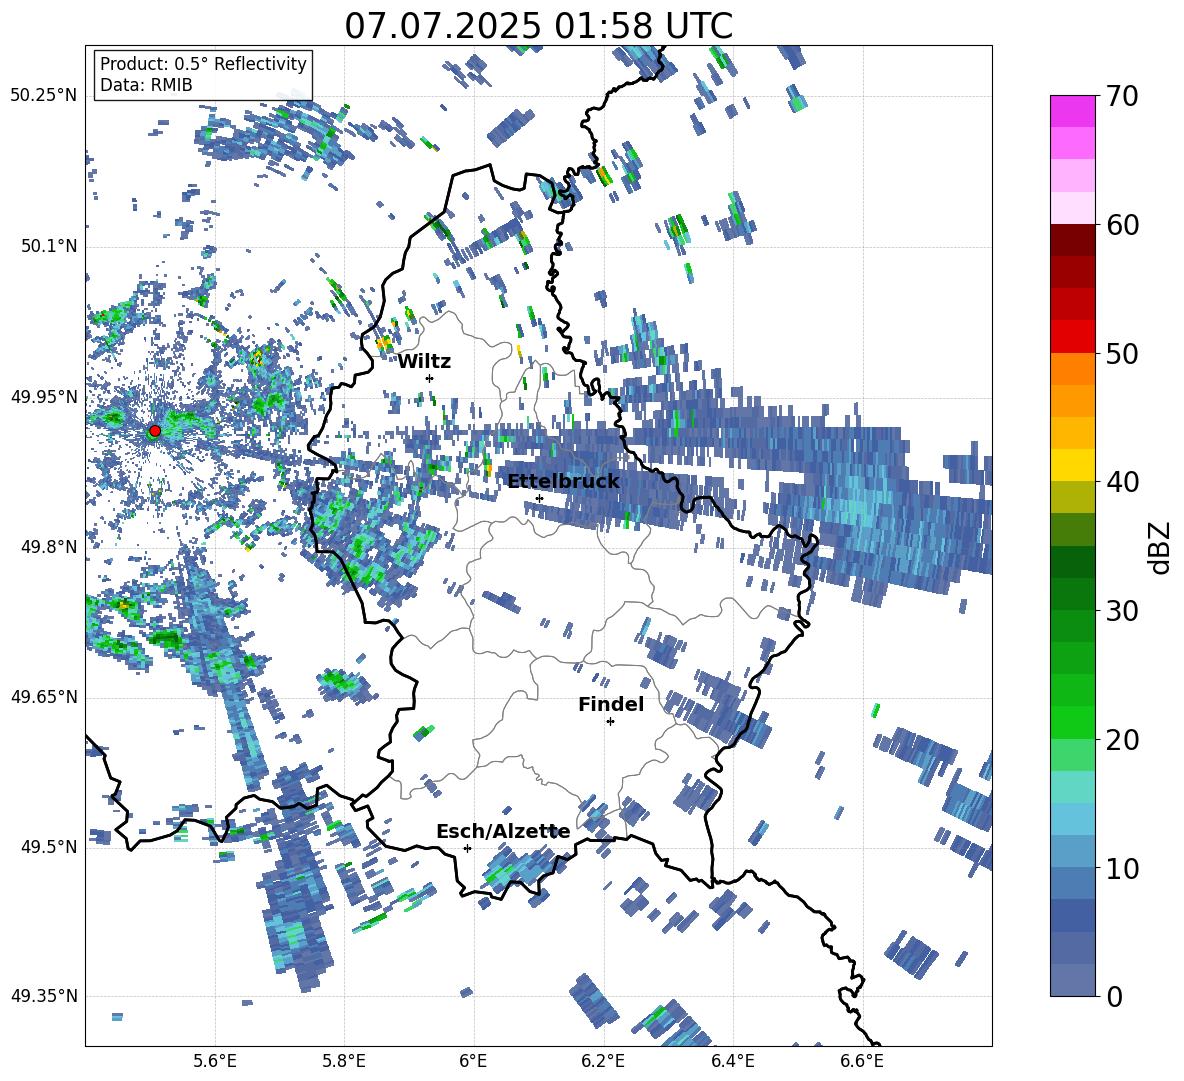Screen dimensions: 1184x1081
Task: Click the 5.8°E longitude label
Action: (344, 1061)
